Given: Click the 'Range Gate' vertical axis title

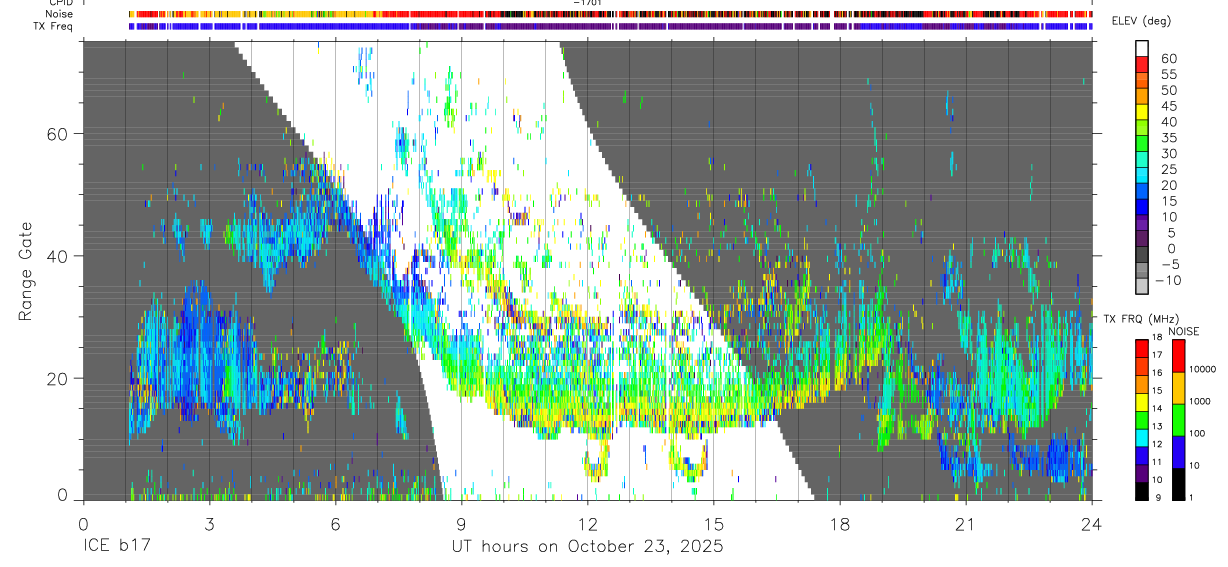Looking at the screenshot, I should pyautogui.click(x=26, y=271).
